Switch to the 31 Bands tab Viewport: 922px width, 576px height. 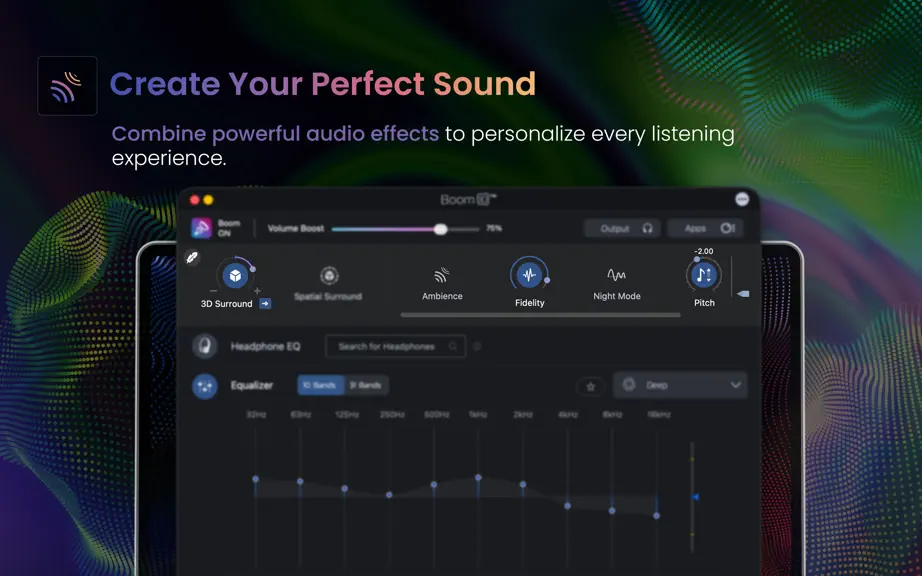click(366, 386)
